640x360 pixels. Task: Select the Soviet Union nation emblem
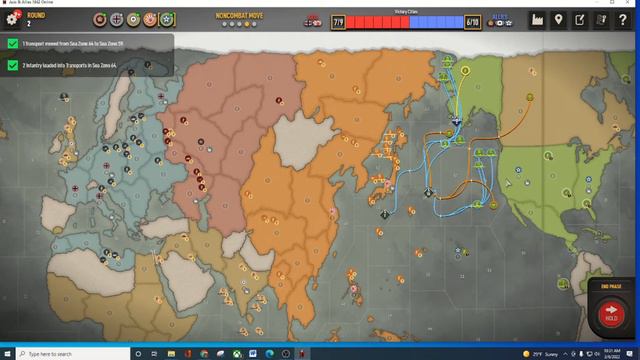[100, 20]
